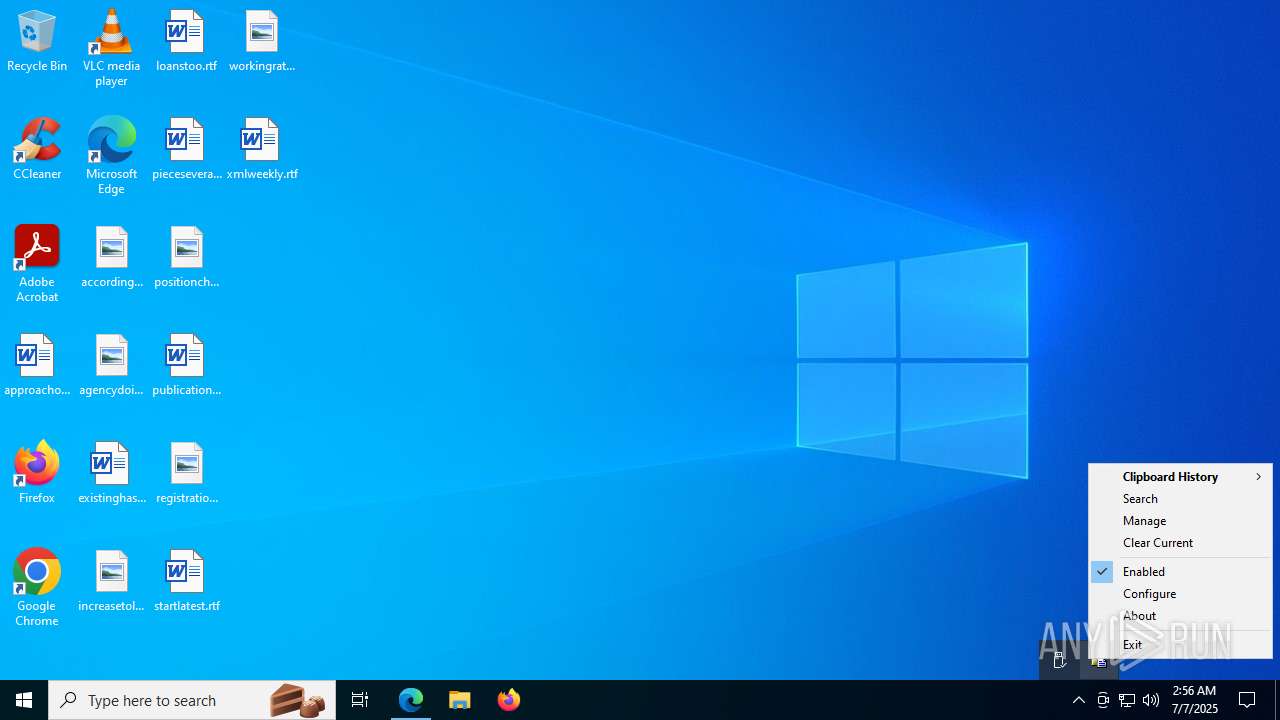The image size is (1280, 720).
Task: Open the network status tray icon
Action: pyautogui.click(x=1127, y=700)
